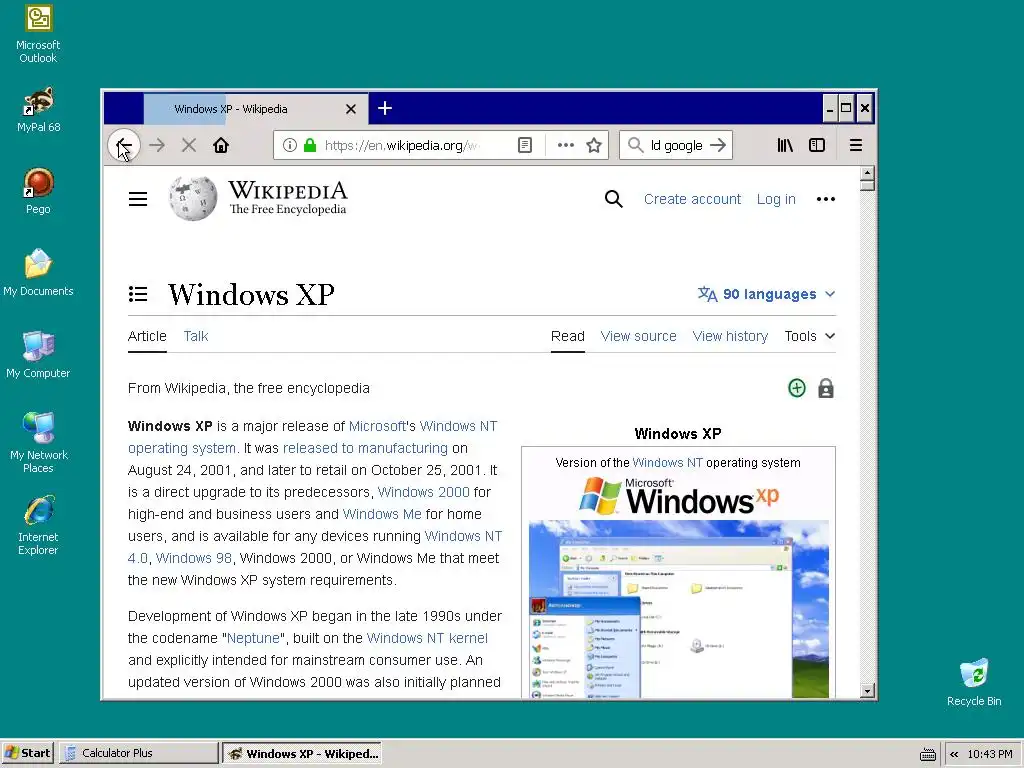Open the browser hamburger application menu

(x=856, y=145)
